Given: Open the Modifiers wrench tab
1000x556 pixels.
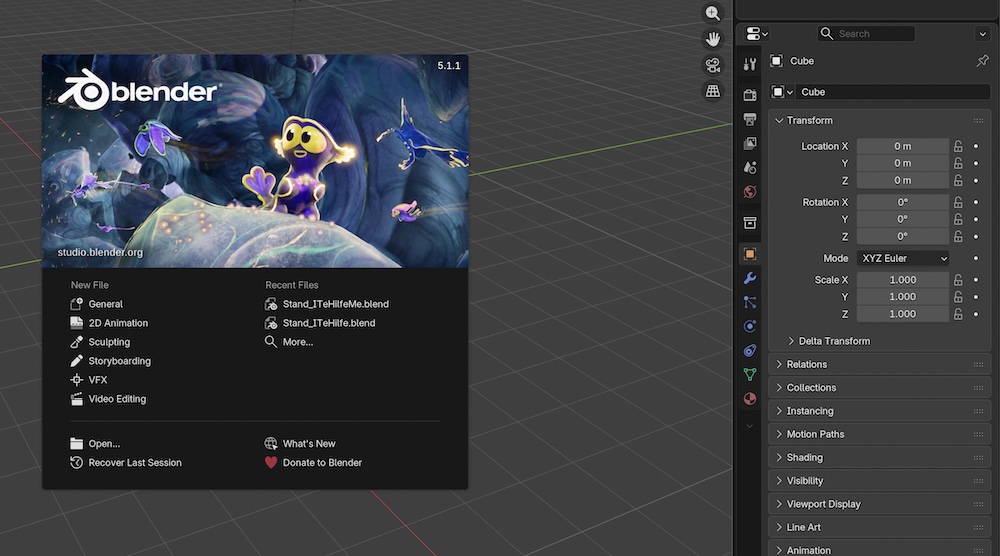Looking at the screenshot, I should coord(750,278).
